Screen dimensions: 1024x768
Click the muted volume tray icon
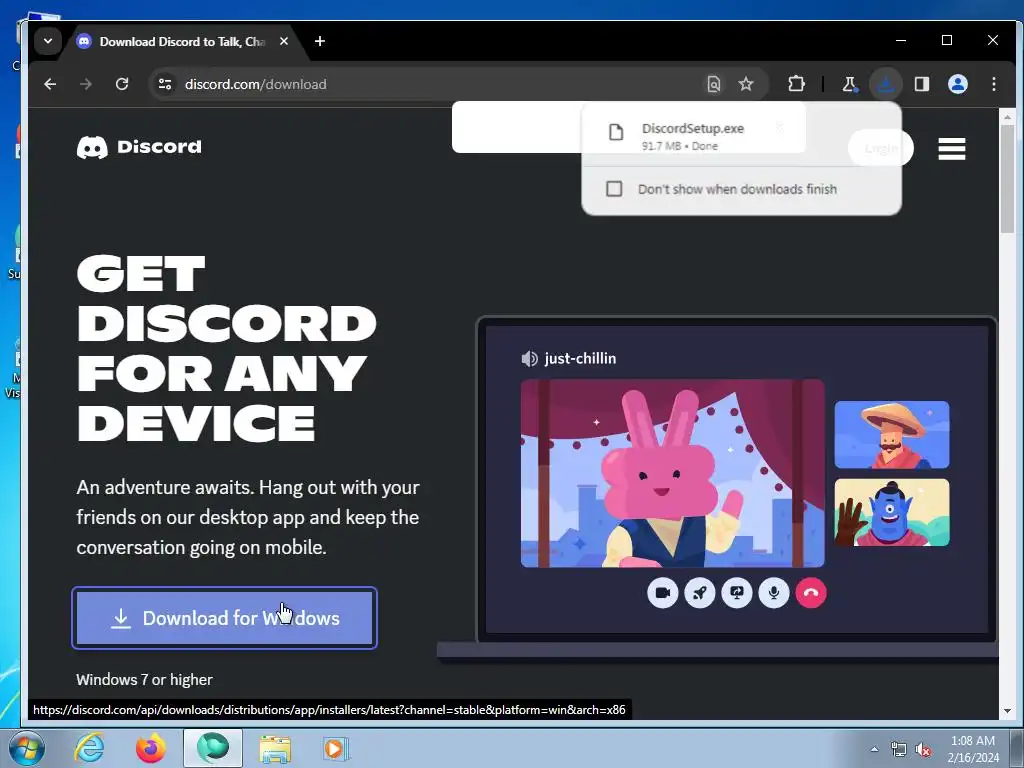tap(923, 750)
